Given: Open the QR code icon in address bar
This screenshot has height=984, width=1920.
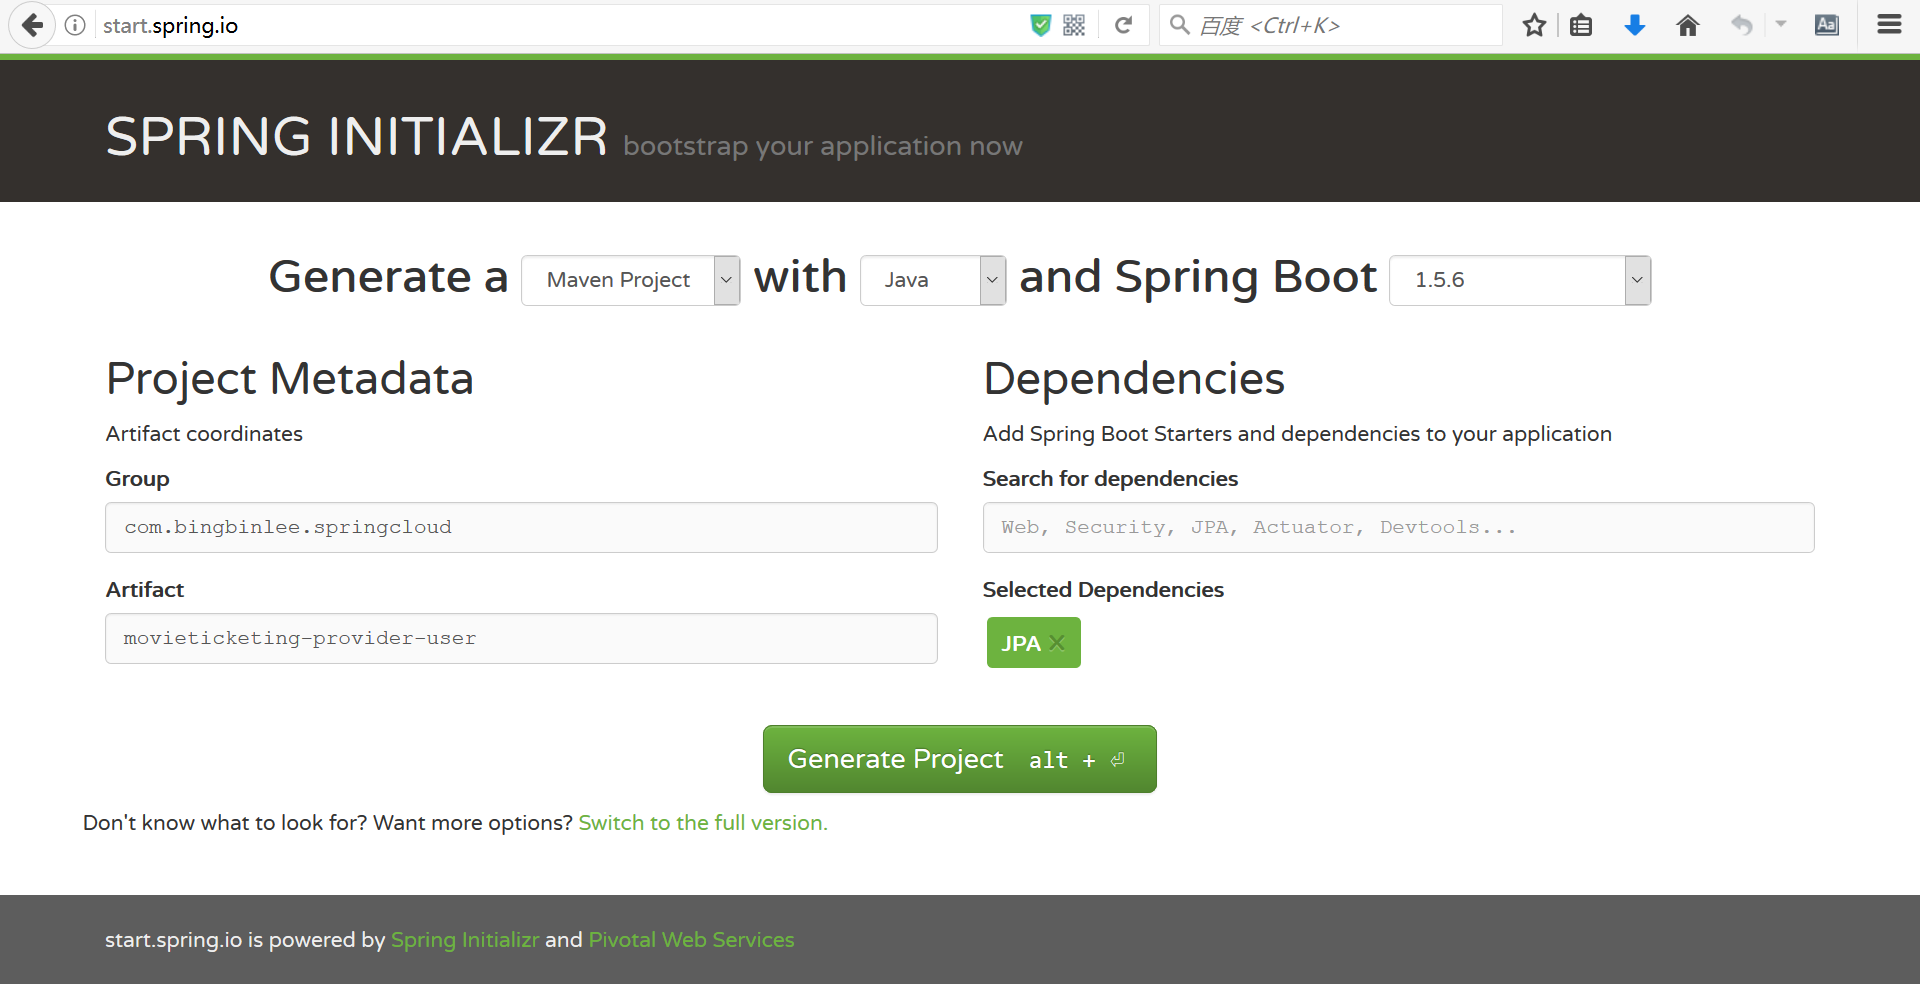Looking at the screenshot, I should coord(1074,25).
